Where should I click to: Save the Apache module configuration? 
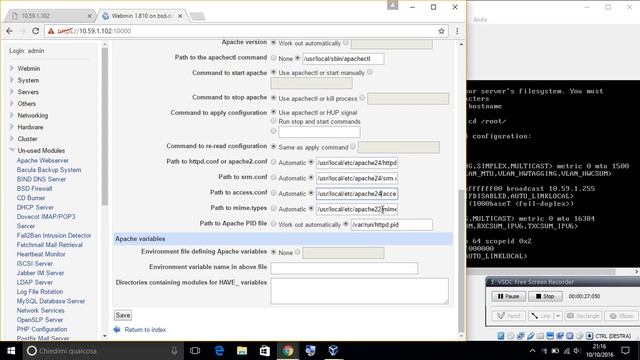coord(123,315)
